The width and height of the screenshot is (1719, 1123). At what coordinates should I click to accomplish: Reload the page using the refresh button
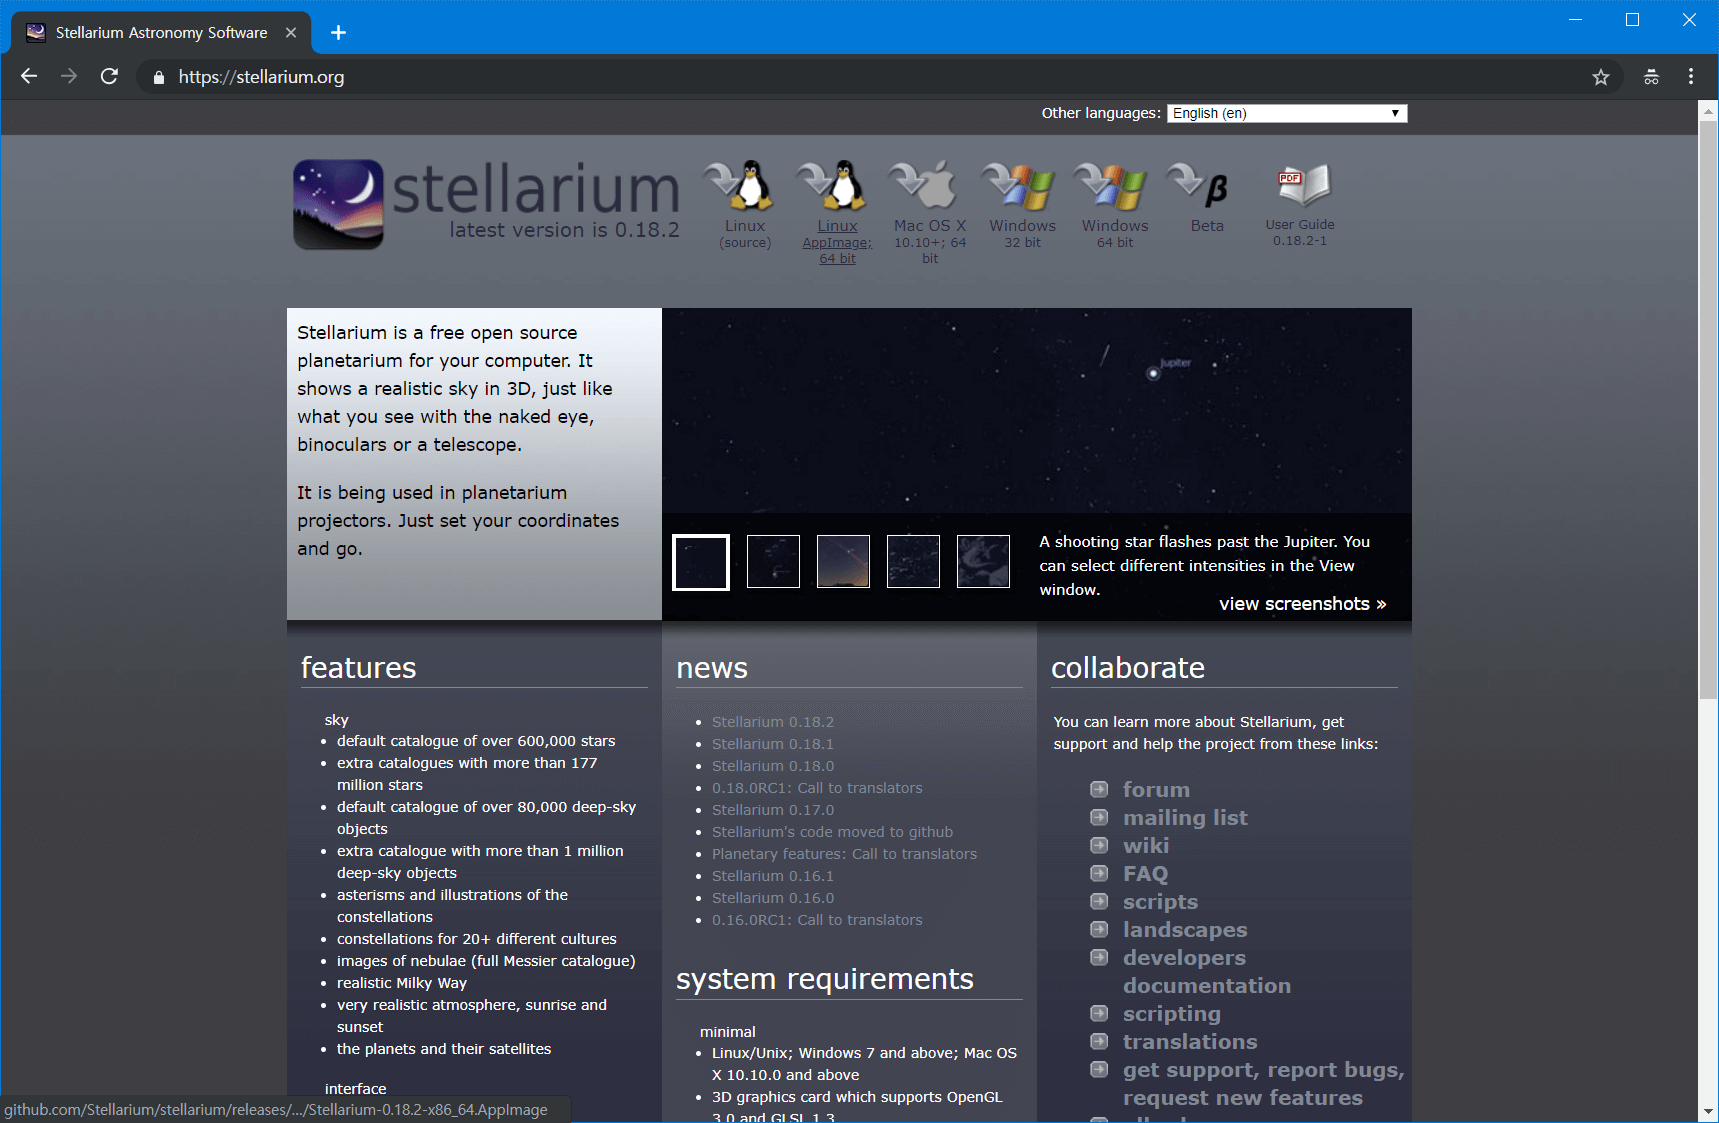click(110, 77)
